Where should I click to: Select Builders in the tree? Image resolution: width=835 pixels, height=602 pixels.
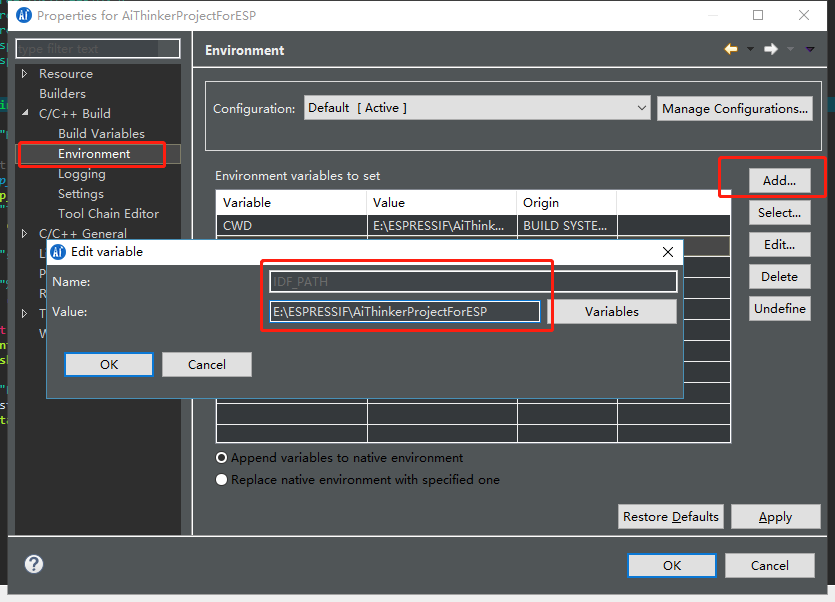coord(62,93)
